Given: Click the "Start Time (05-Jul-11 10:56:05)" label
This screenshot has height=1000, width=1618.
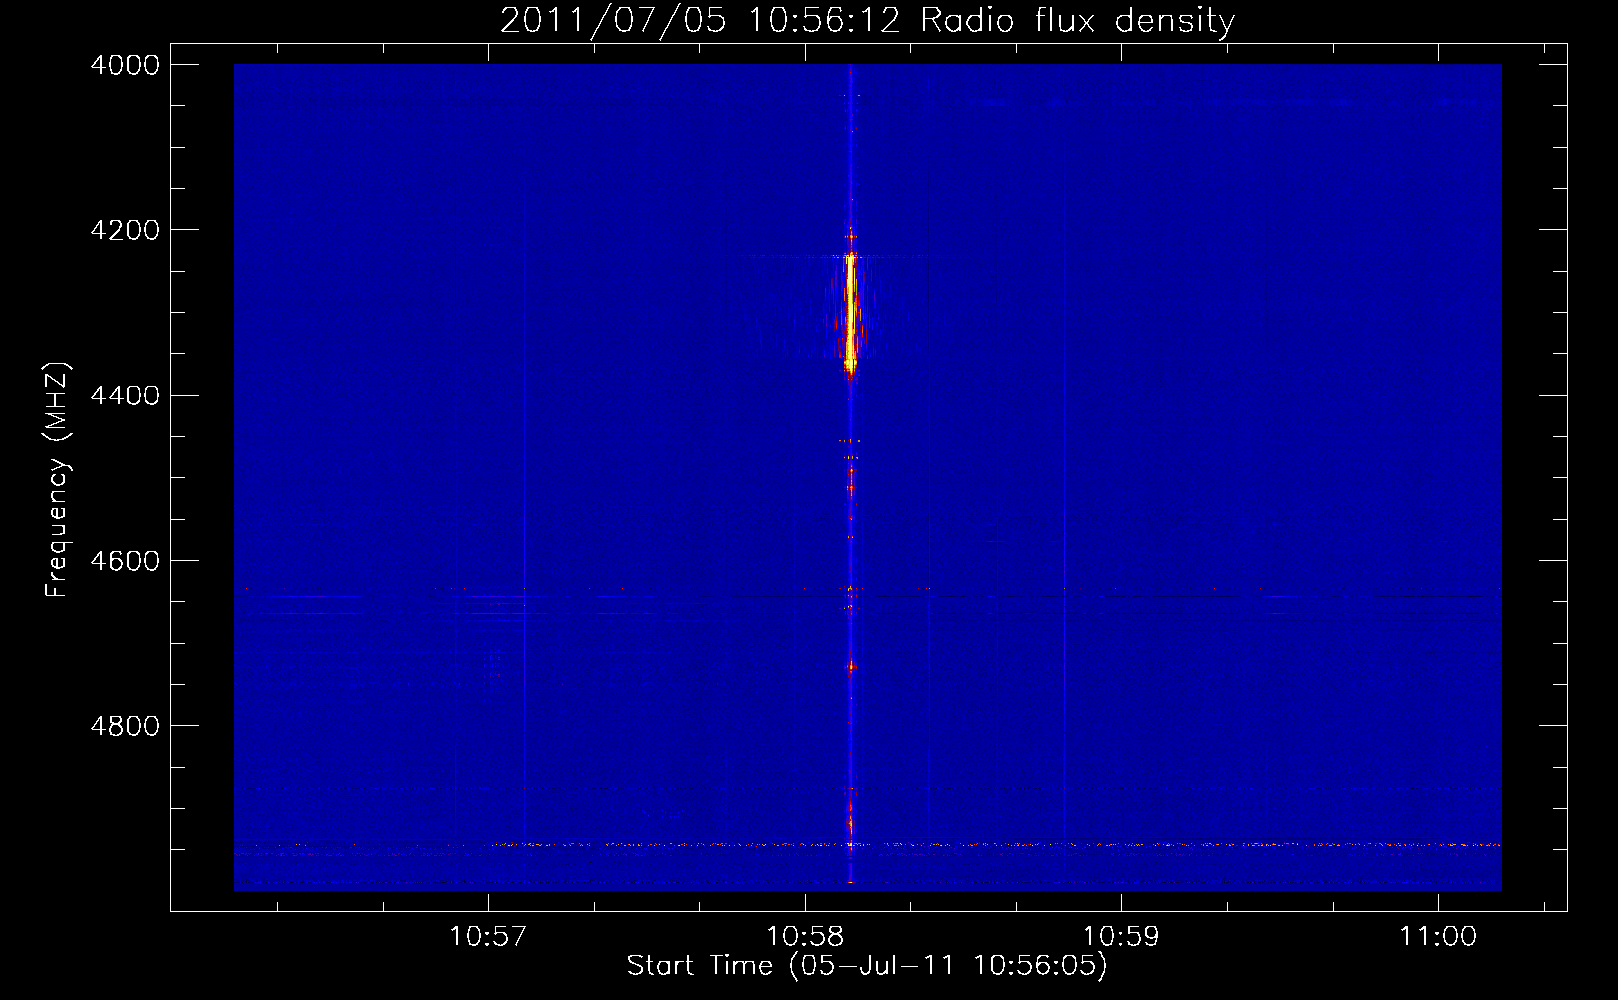Looking at the screenshot, I should [867, 966].
